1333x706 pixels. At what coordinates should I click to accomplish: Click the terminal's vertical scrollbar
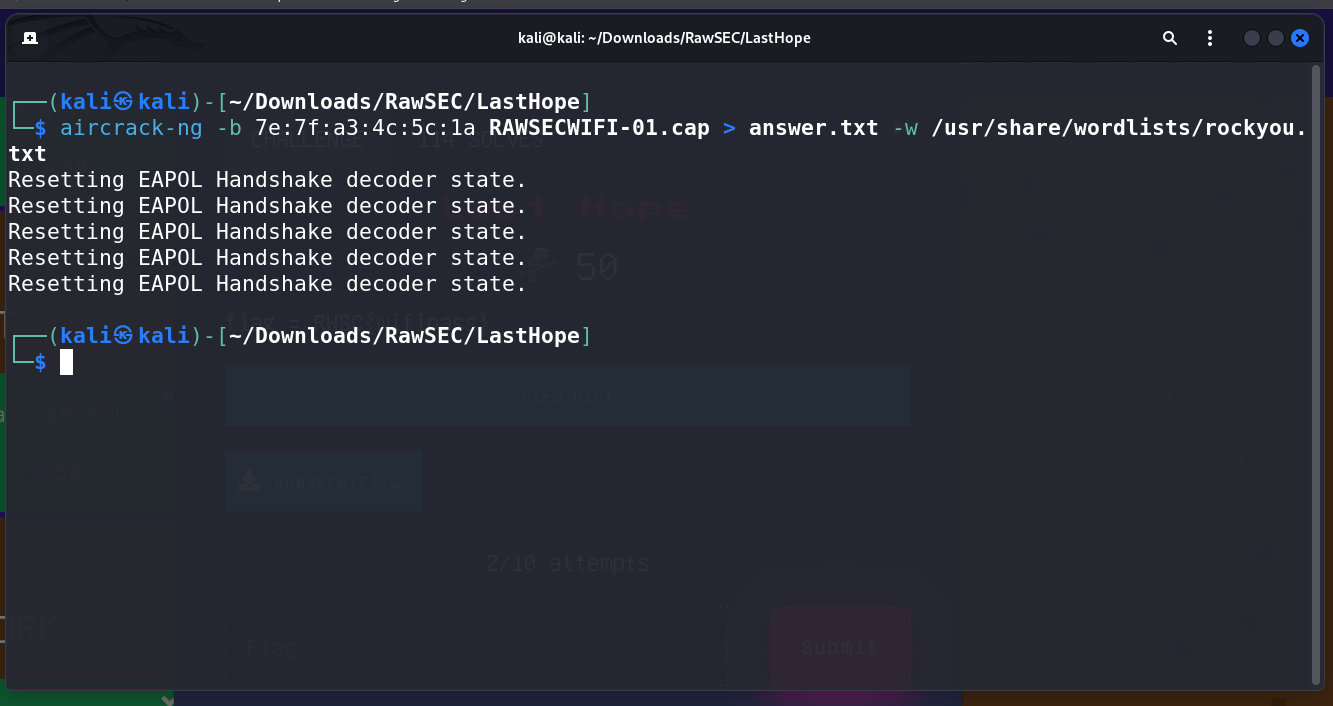[1316, 370]
